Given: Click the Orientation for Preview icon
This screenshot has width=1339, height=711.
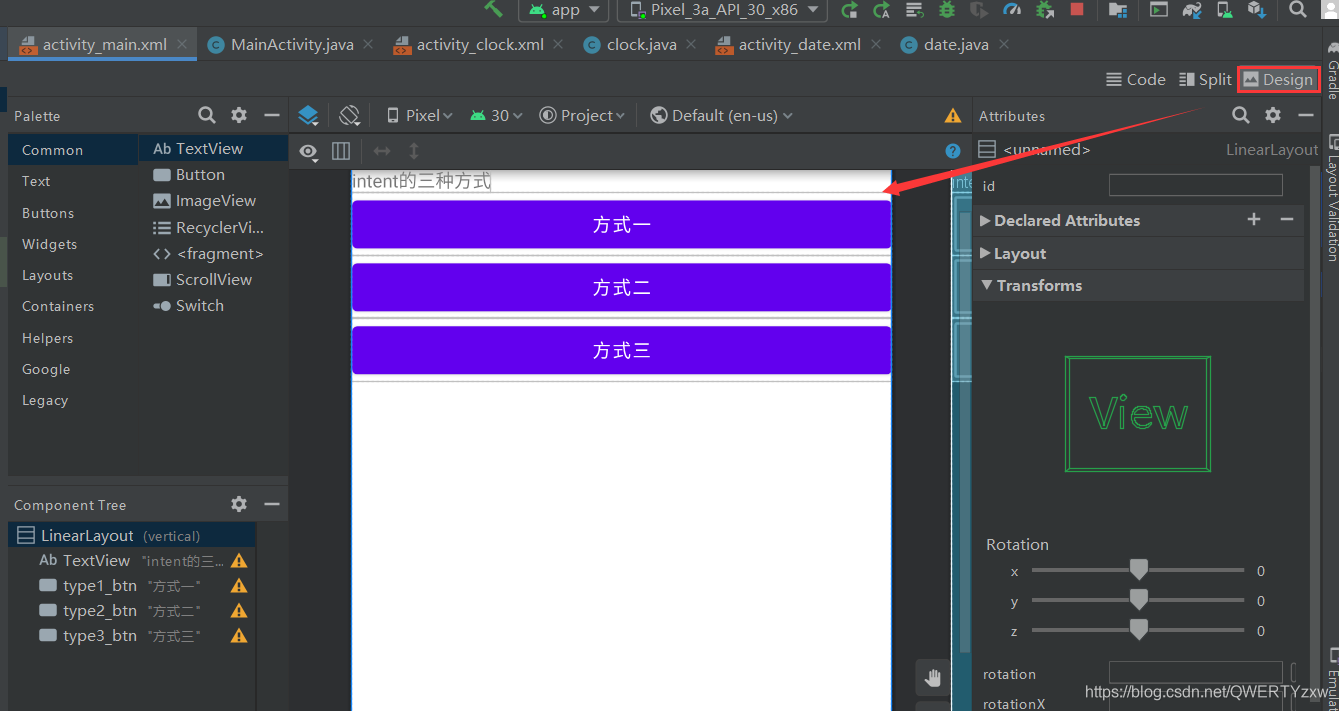Looking at the screenshot, I should coord(349,116).
